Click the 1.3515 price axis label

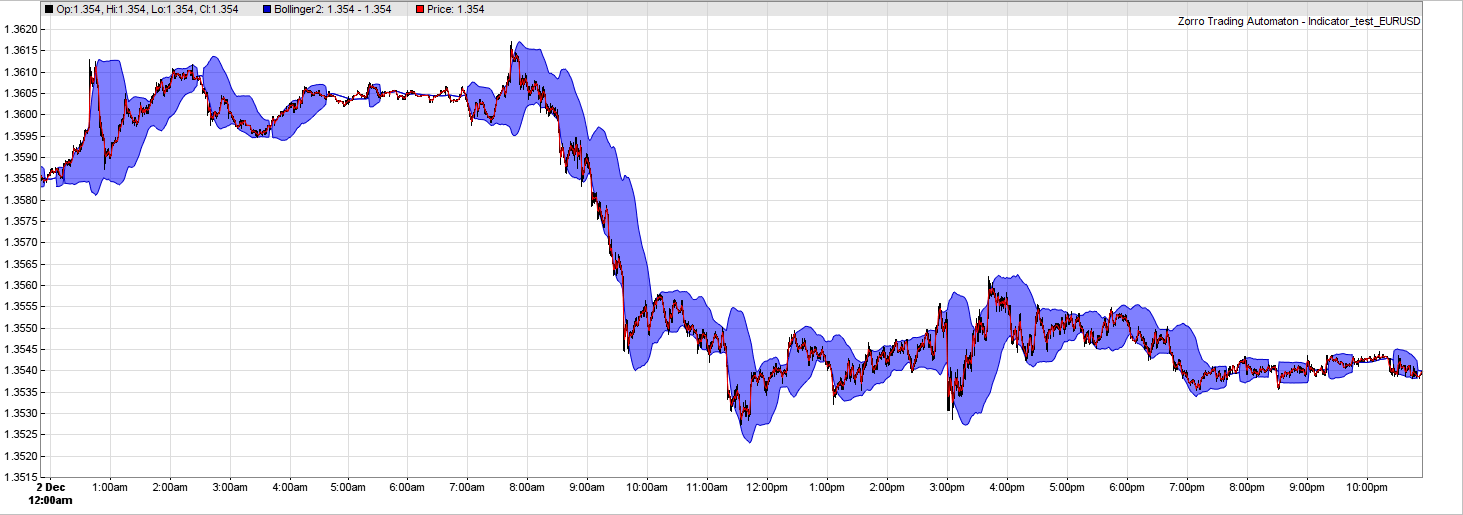[22, 477]
